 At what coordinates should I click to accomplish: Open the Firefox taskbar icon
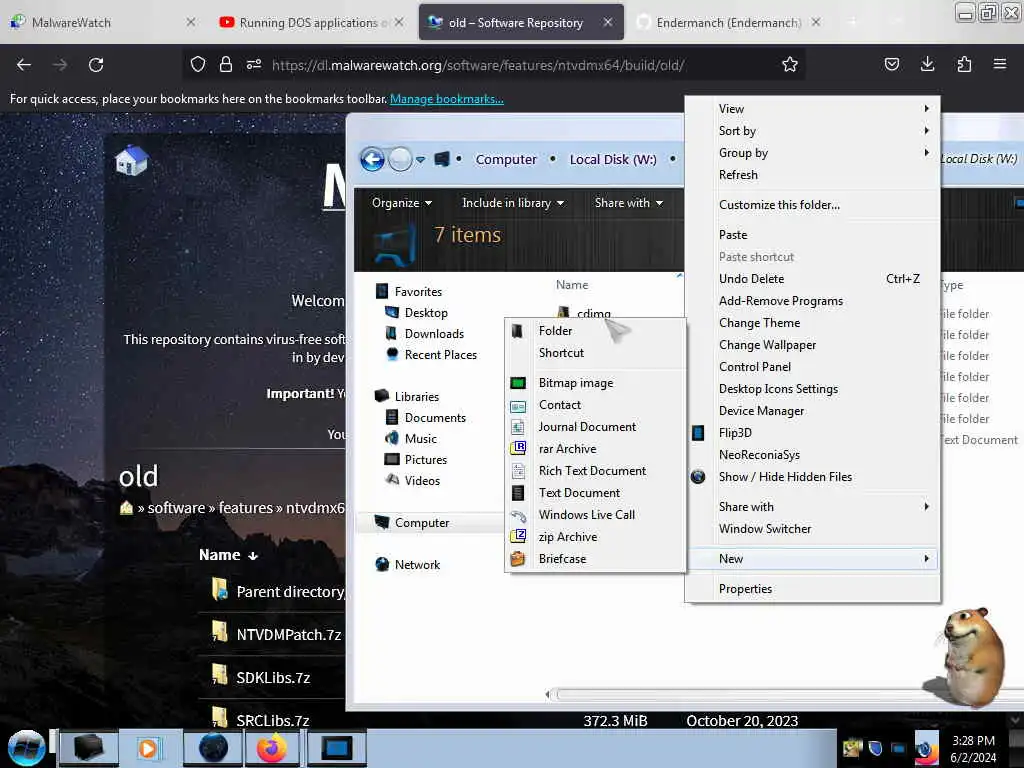click(271, 748)
